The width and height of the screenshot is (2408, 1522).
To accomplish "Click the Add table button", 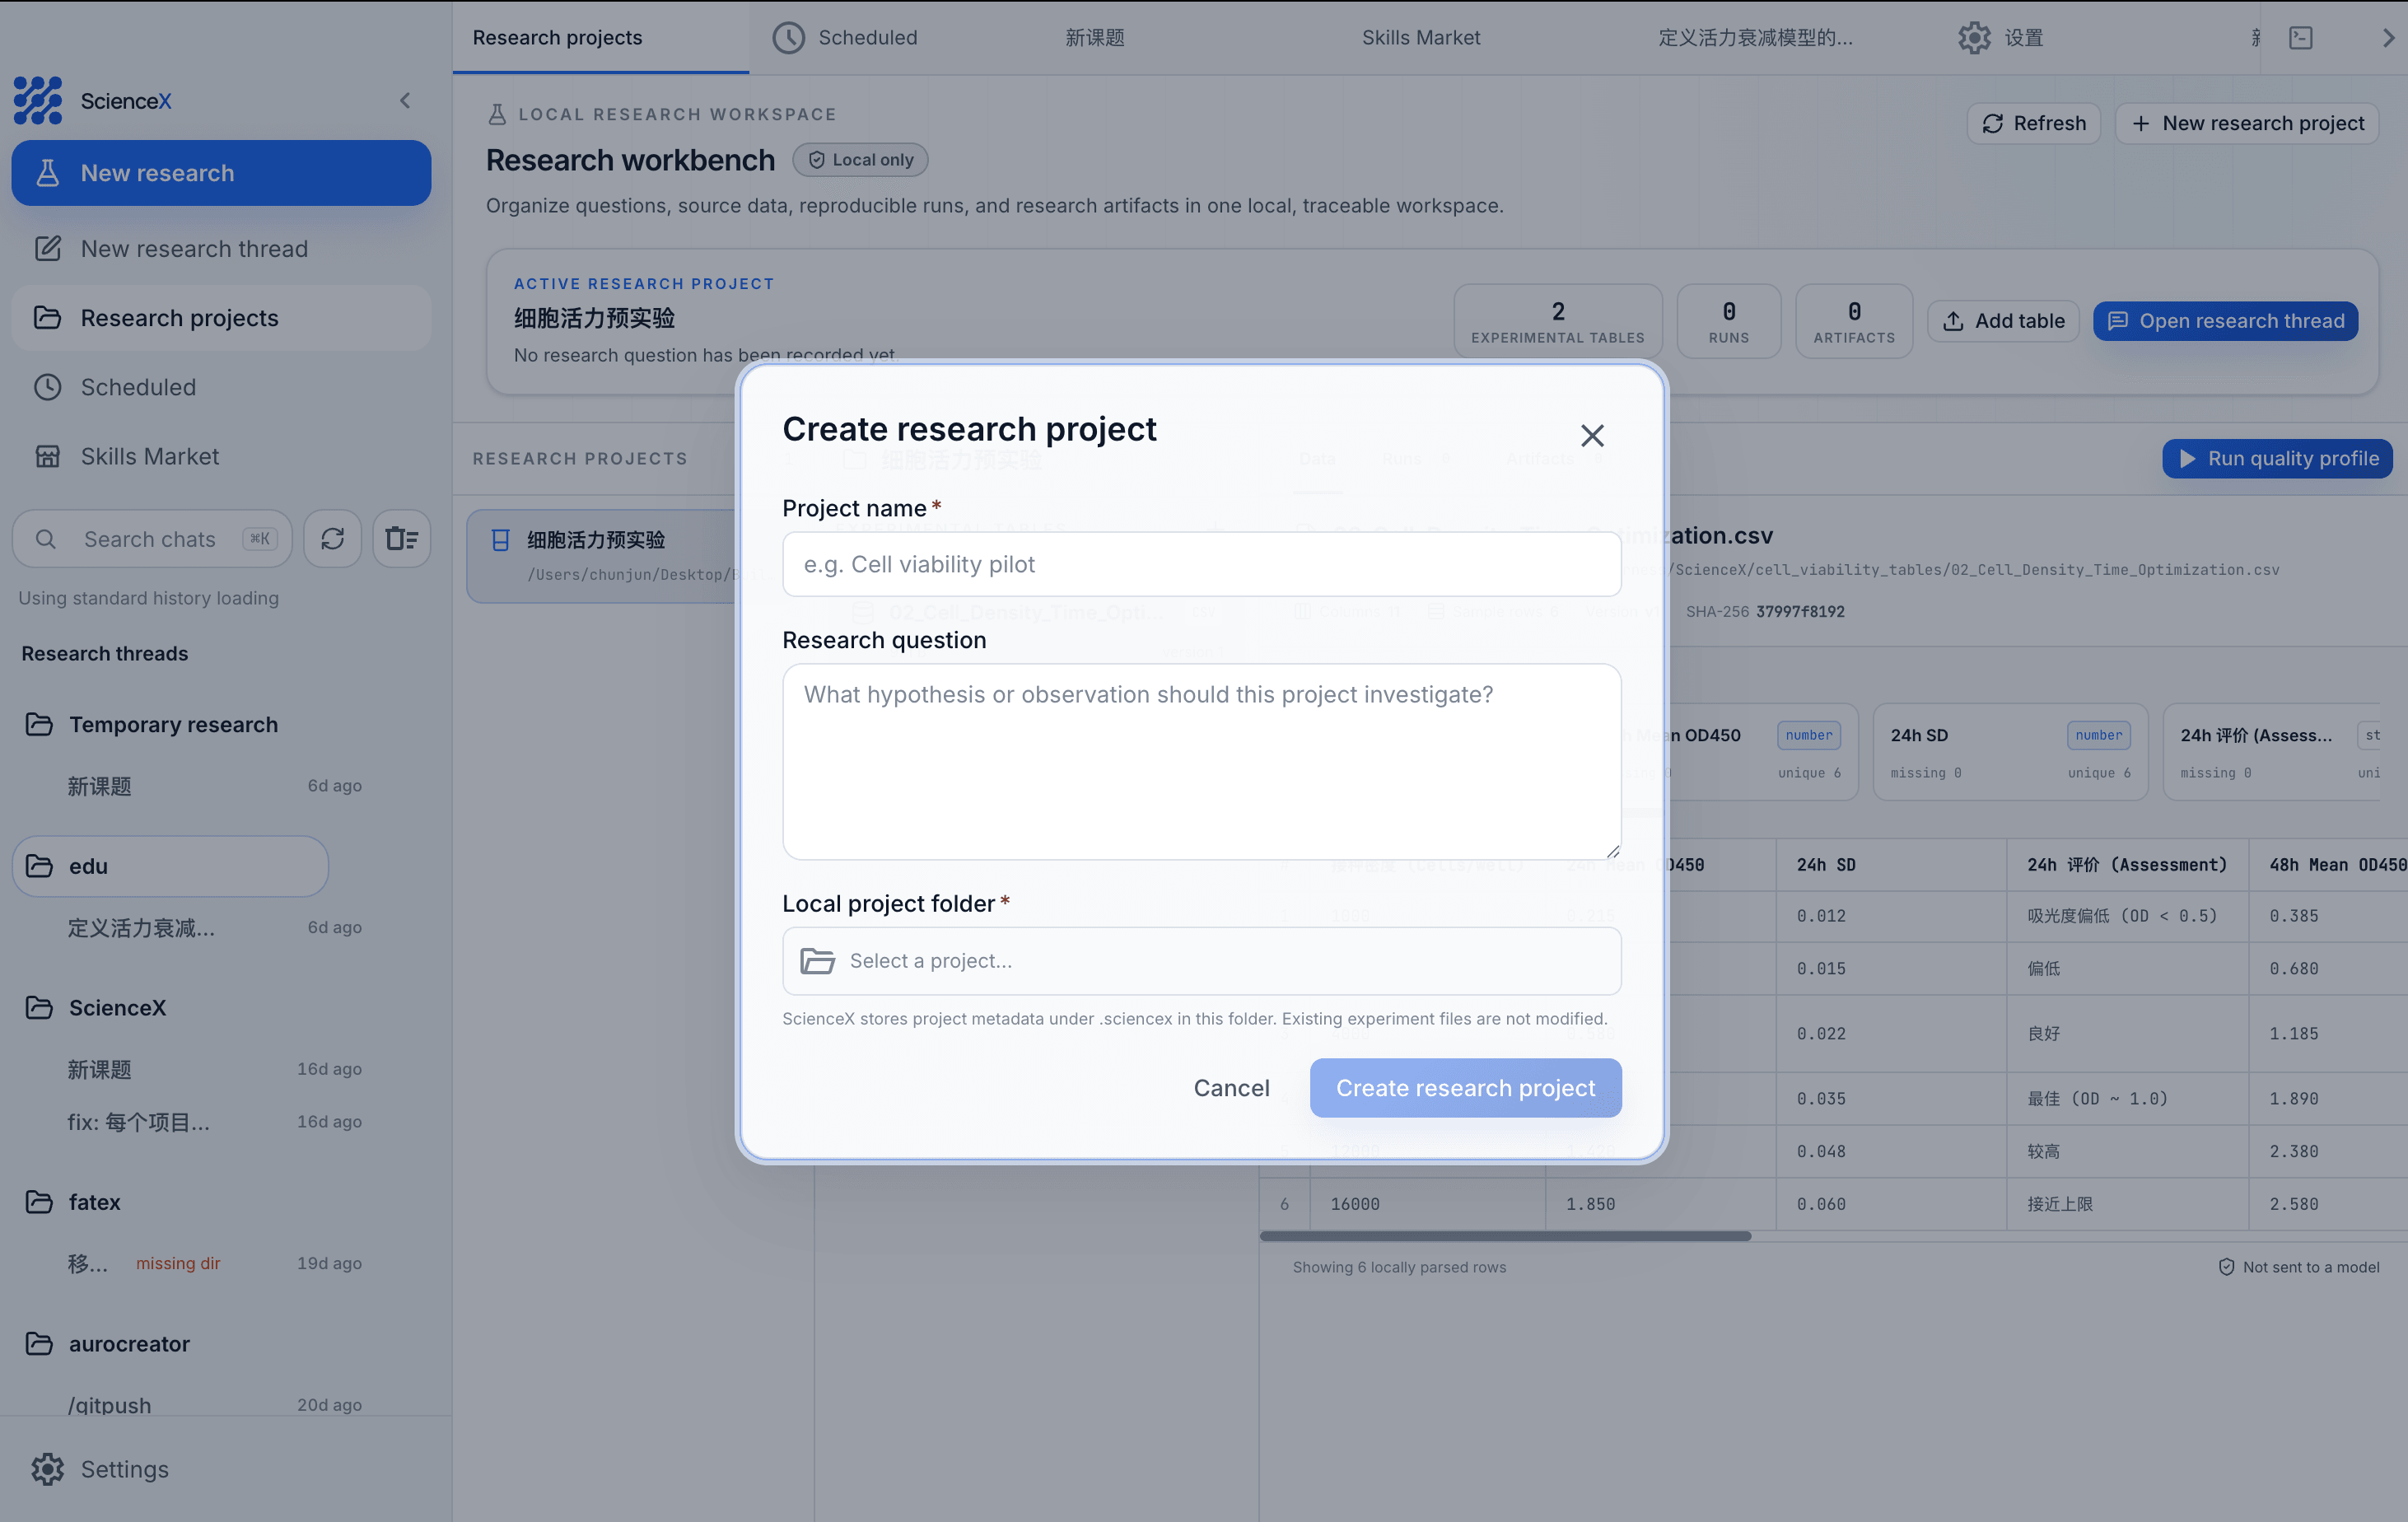I will click(x=2003, y=321).
